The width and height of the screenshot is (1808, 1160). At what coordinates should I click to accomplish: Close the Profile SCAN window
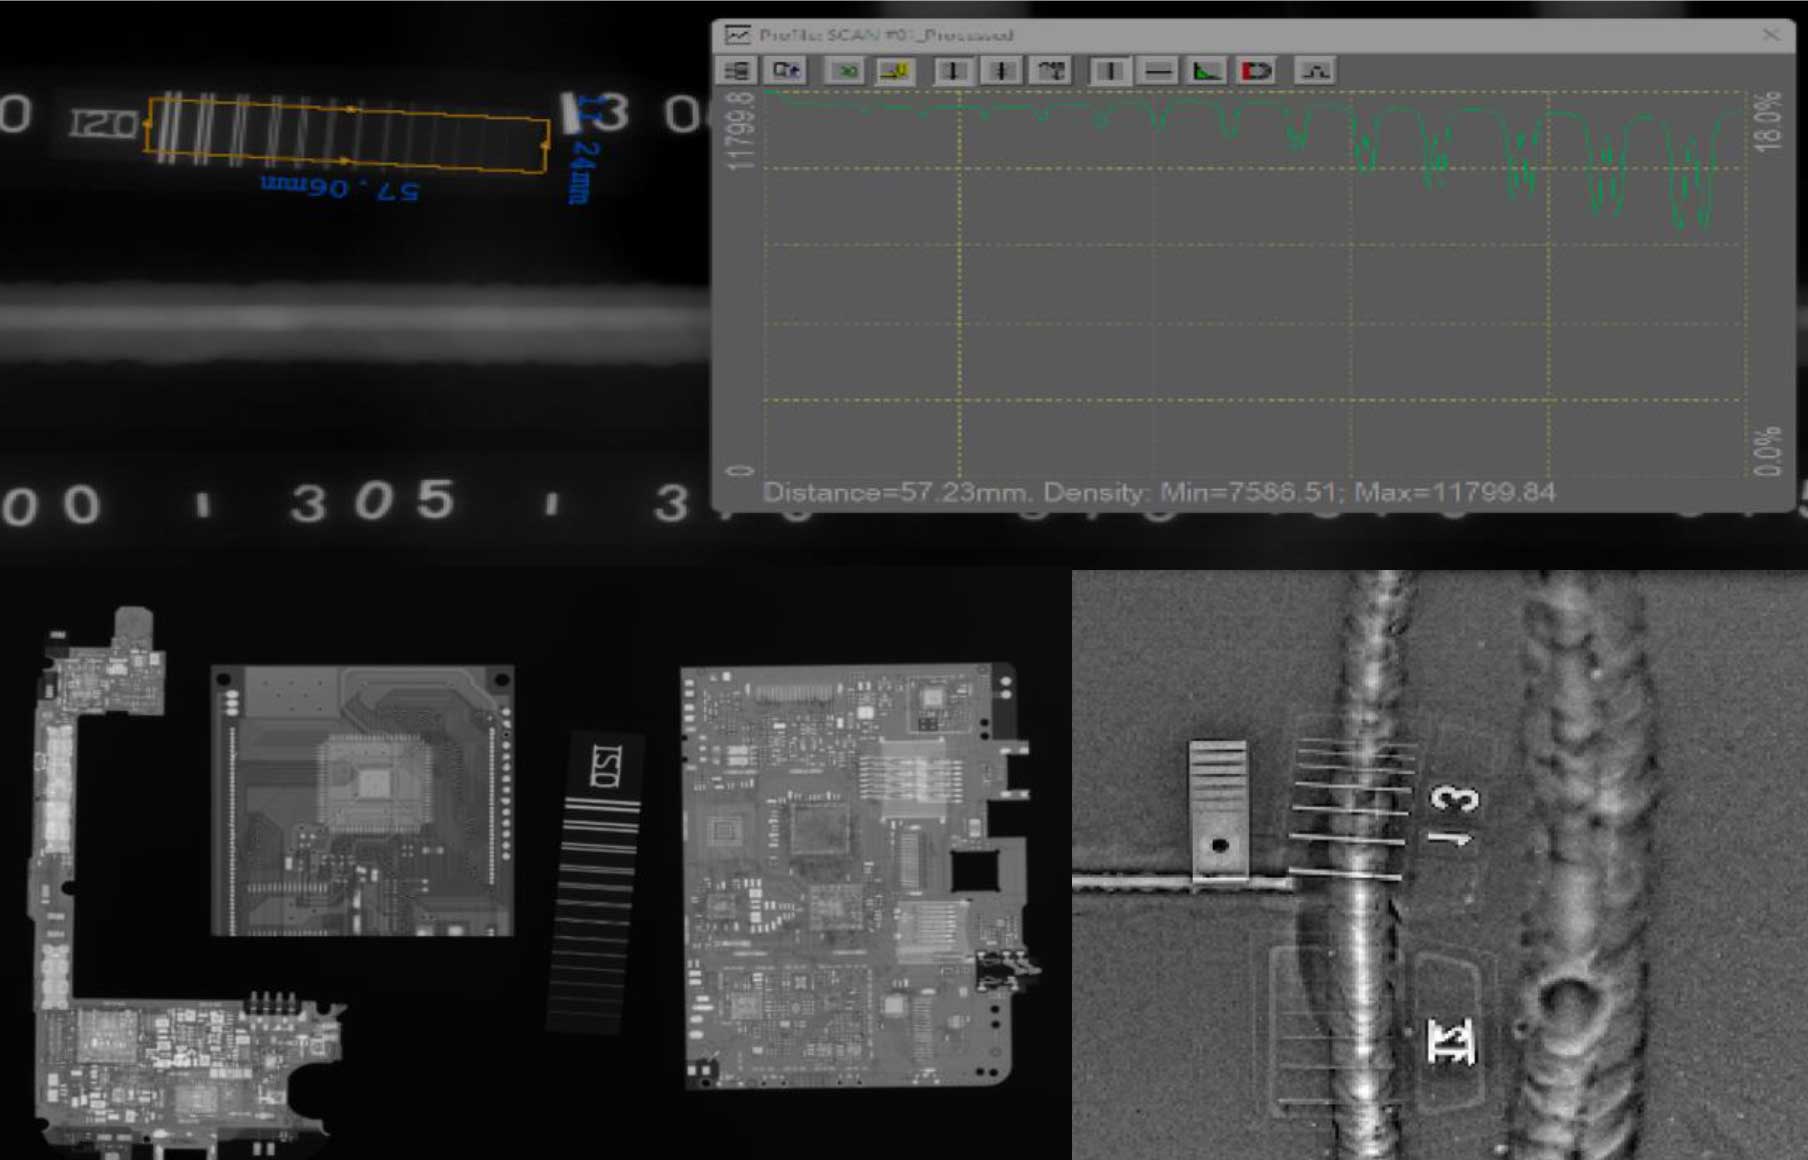tap(1771, 35)
